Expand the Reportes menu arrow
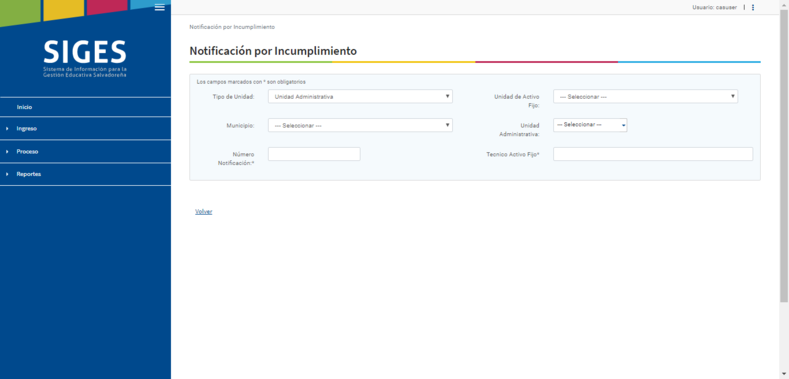This screenshot has width=789, height=379. [7, 174]
